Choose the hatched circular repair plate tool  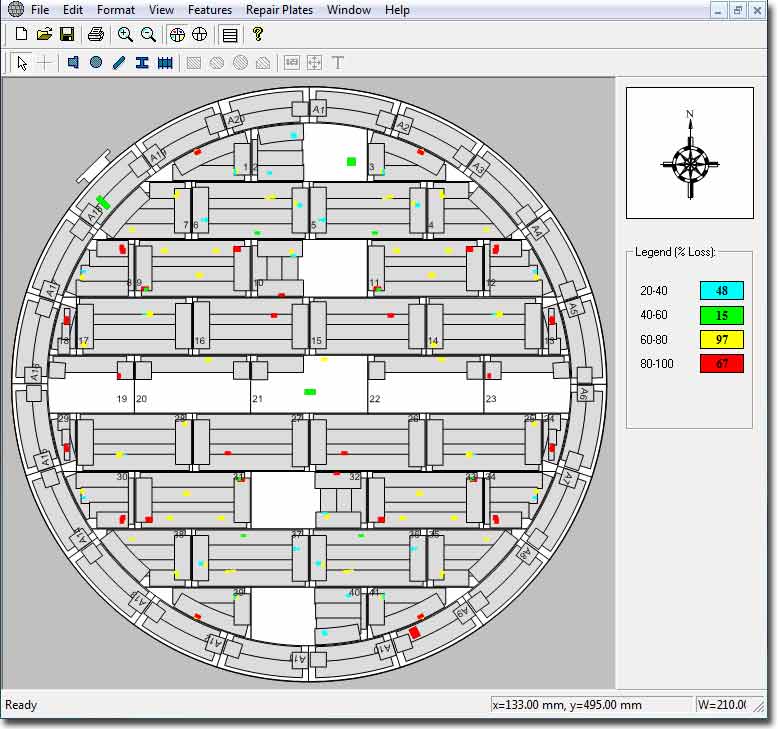pos(241,63)
